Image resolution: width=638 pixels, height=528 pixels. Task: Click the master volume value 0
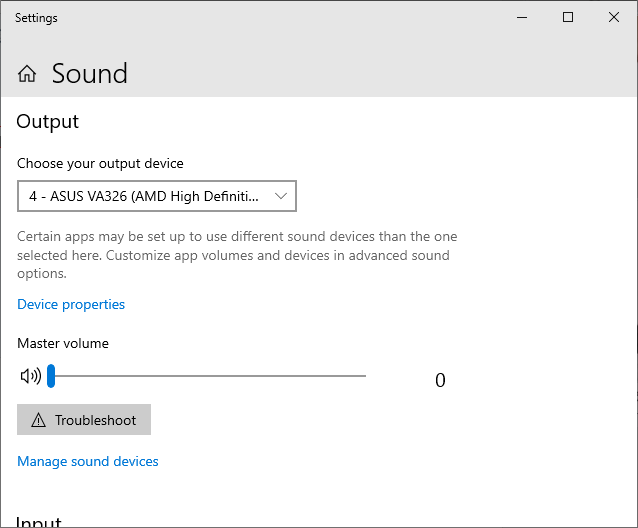440,380
